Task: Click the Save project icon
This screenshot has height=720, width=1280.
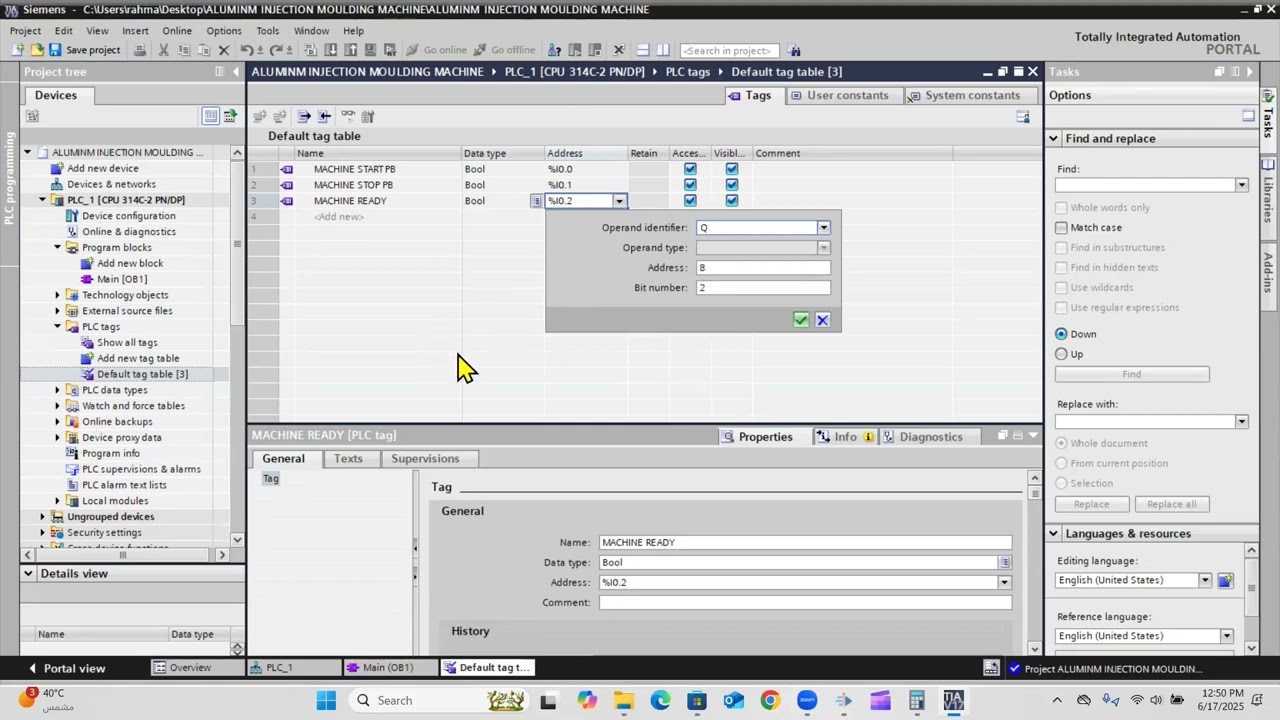Action: click(x=56, y=50)
